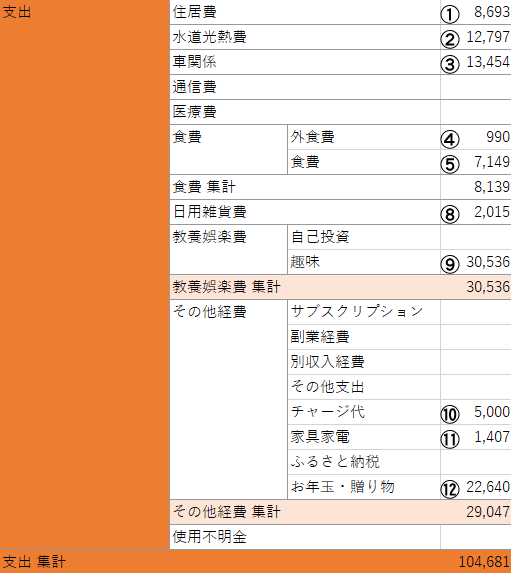Select the 住居費 category cell
The height and width of the screenshot is (573, 511).
tap(305, 12)
